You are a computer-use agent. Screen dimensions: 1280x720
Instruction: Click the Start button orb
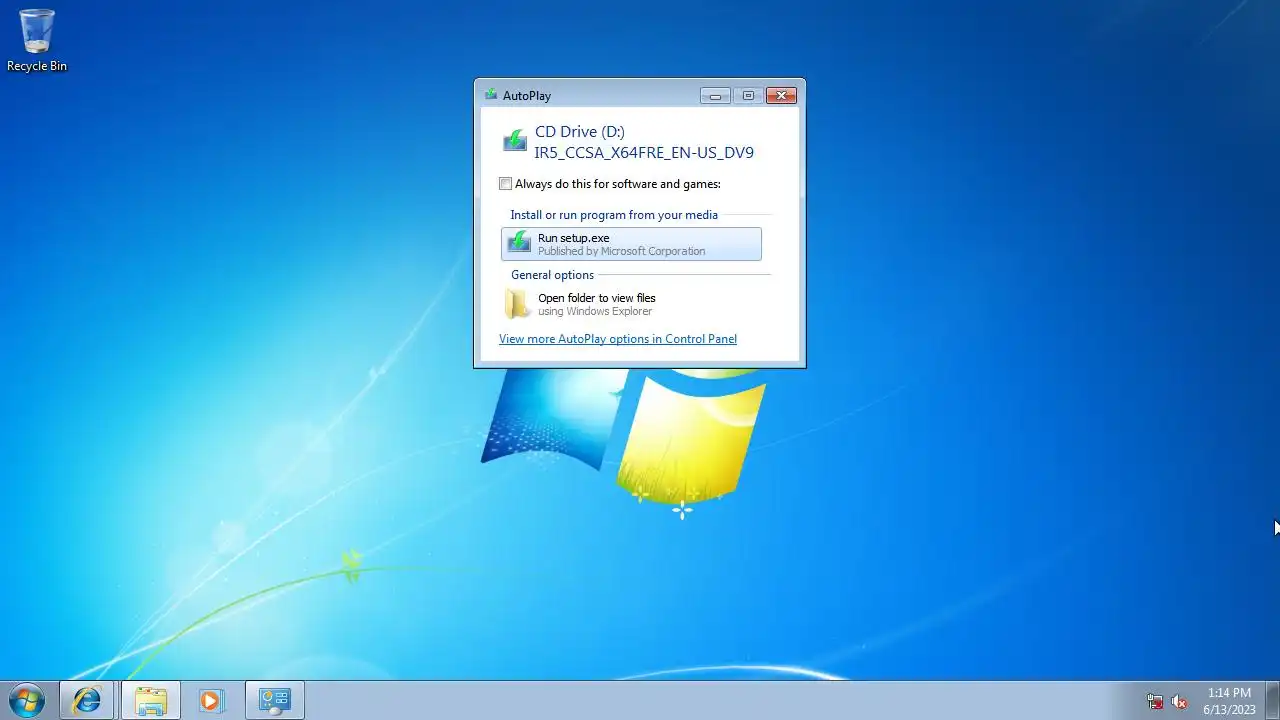[x=26, y=700]
